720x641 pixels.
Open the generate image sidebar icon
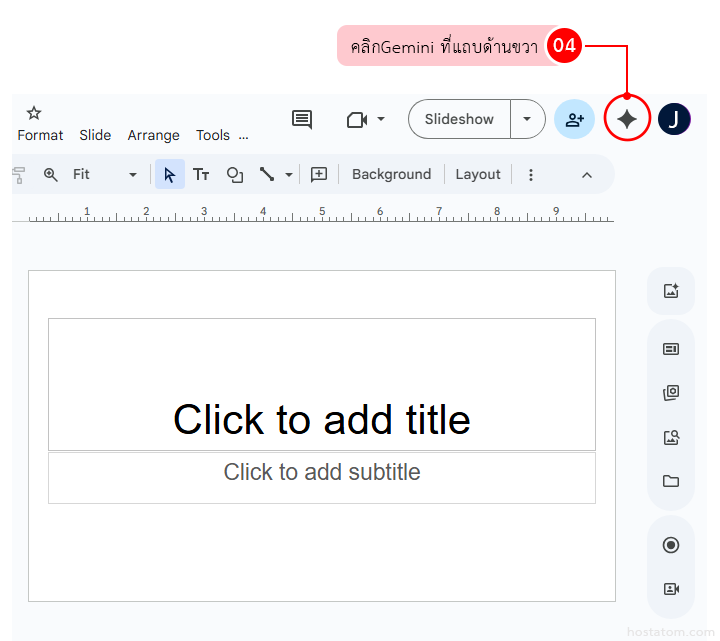click(x=671, y=291)
